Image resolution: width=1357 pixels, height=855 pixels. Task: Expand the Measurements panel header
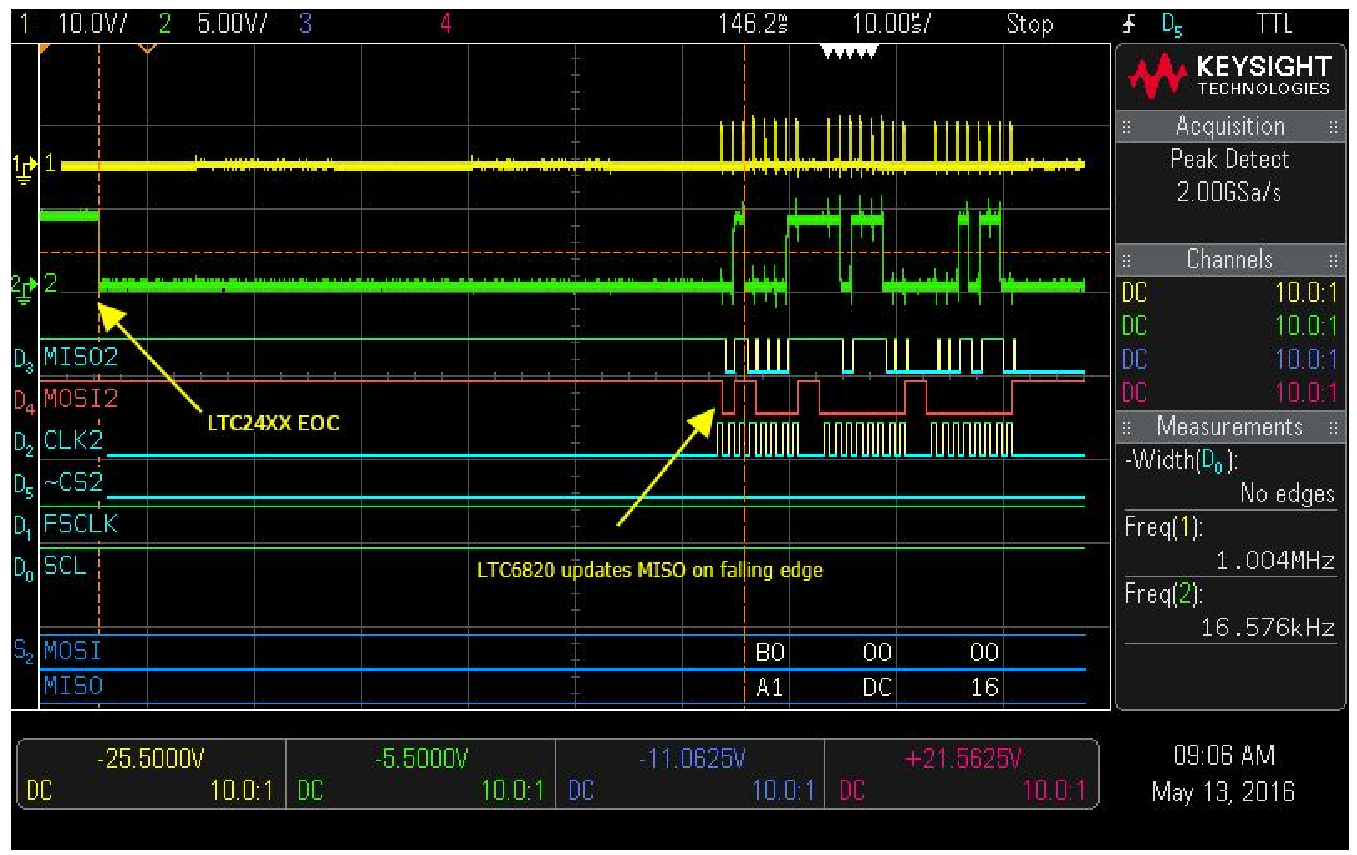1229,427
